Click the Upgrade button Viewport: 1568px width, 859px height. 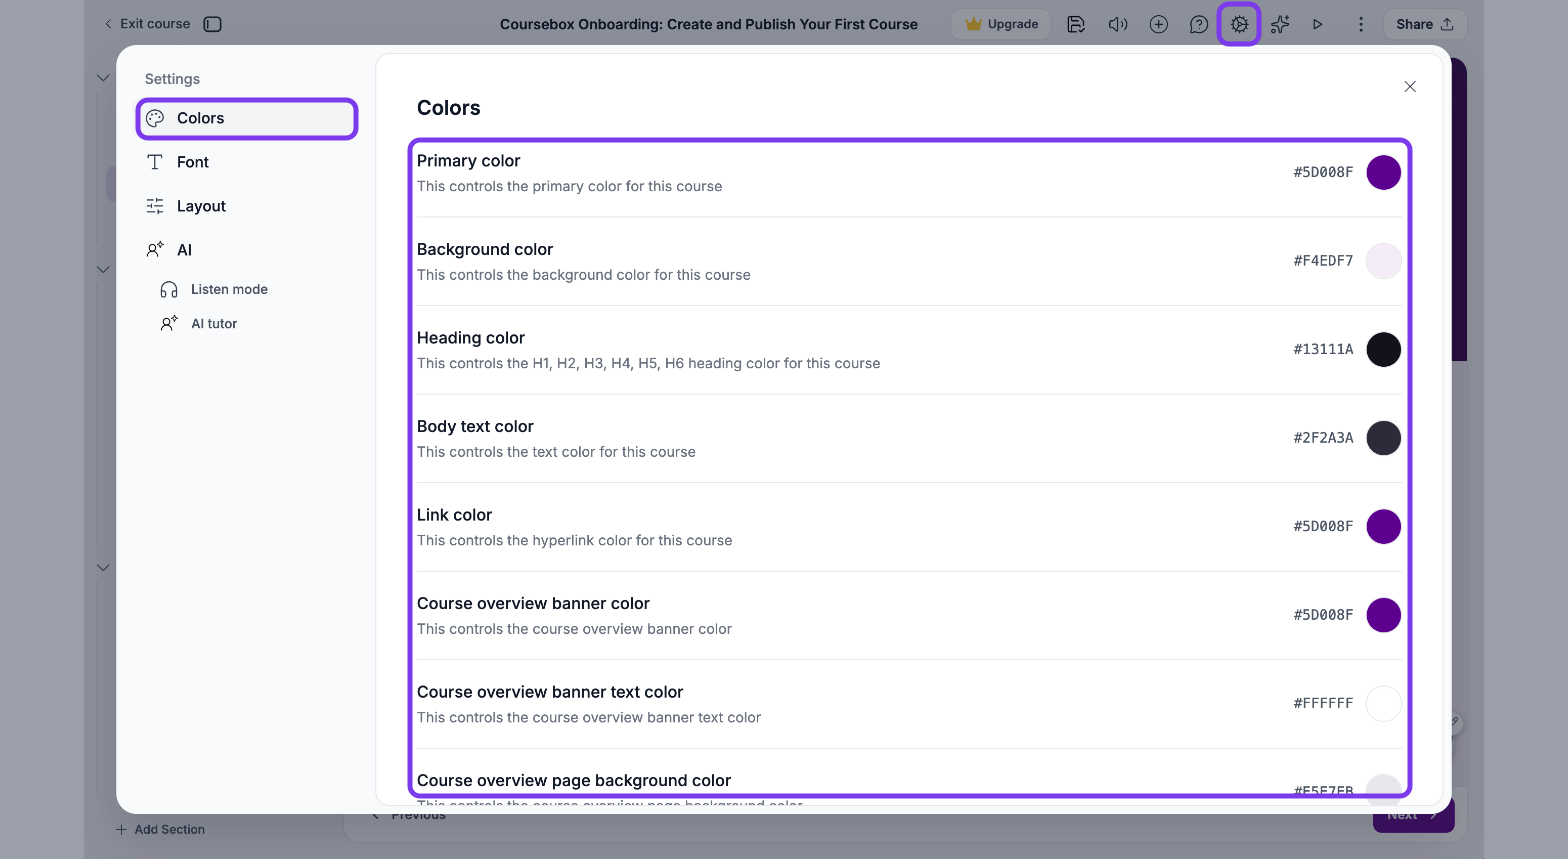coord(1001,24)
